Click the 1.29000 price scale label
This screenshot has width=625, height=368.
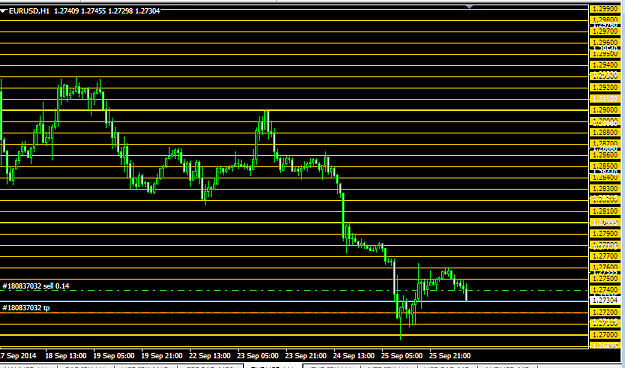(605, 110)
